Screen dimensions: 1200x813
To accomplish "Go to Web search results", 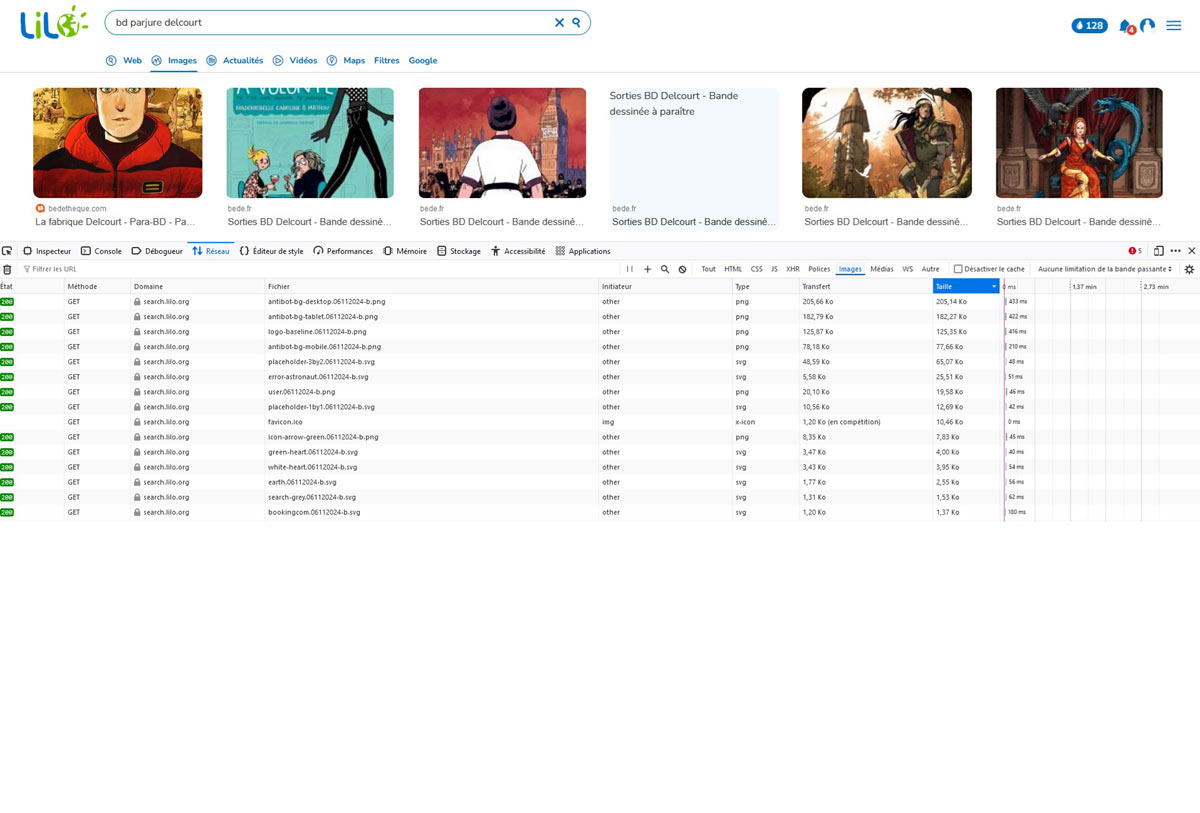I will [x=124, y=61].
